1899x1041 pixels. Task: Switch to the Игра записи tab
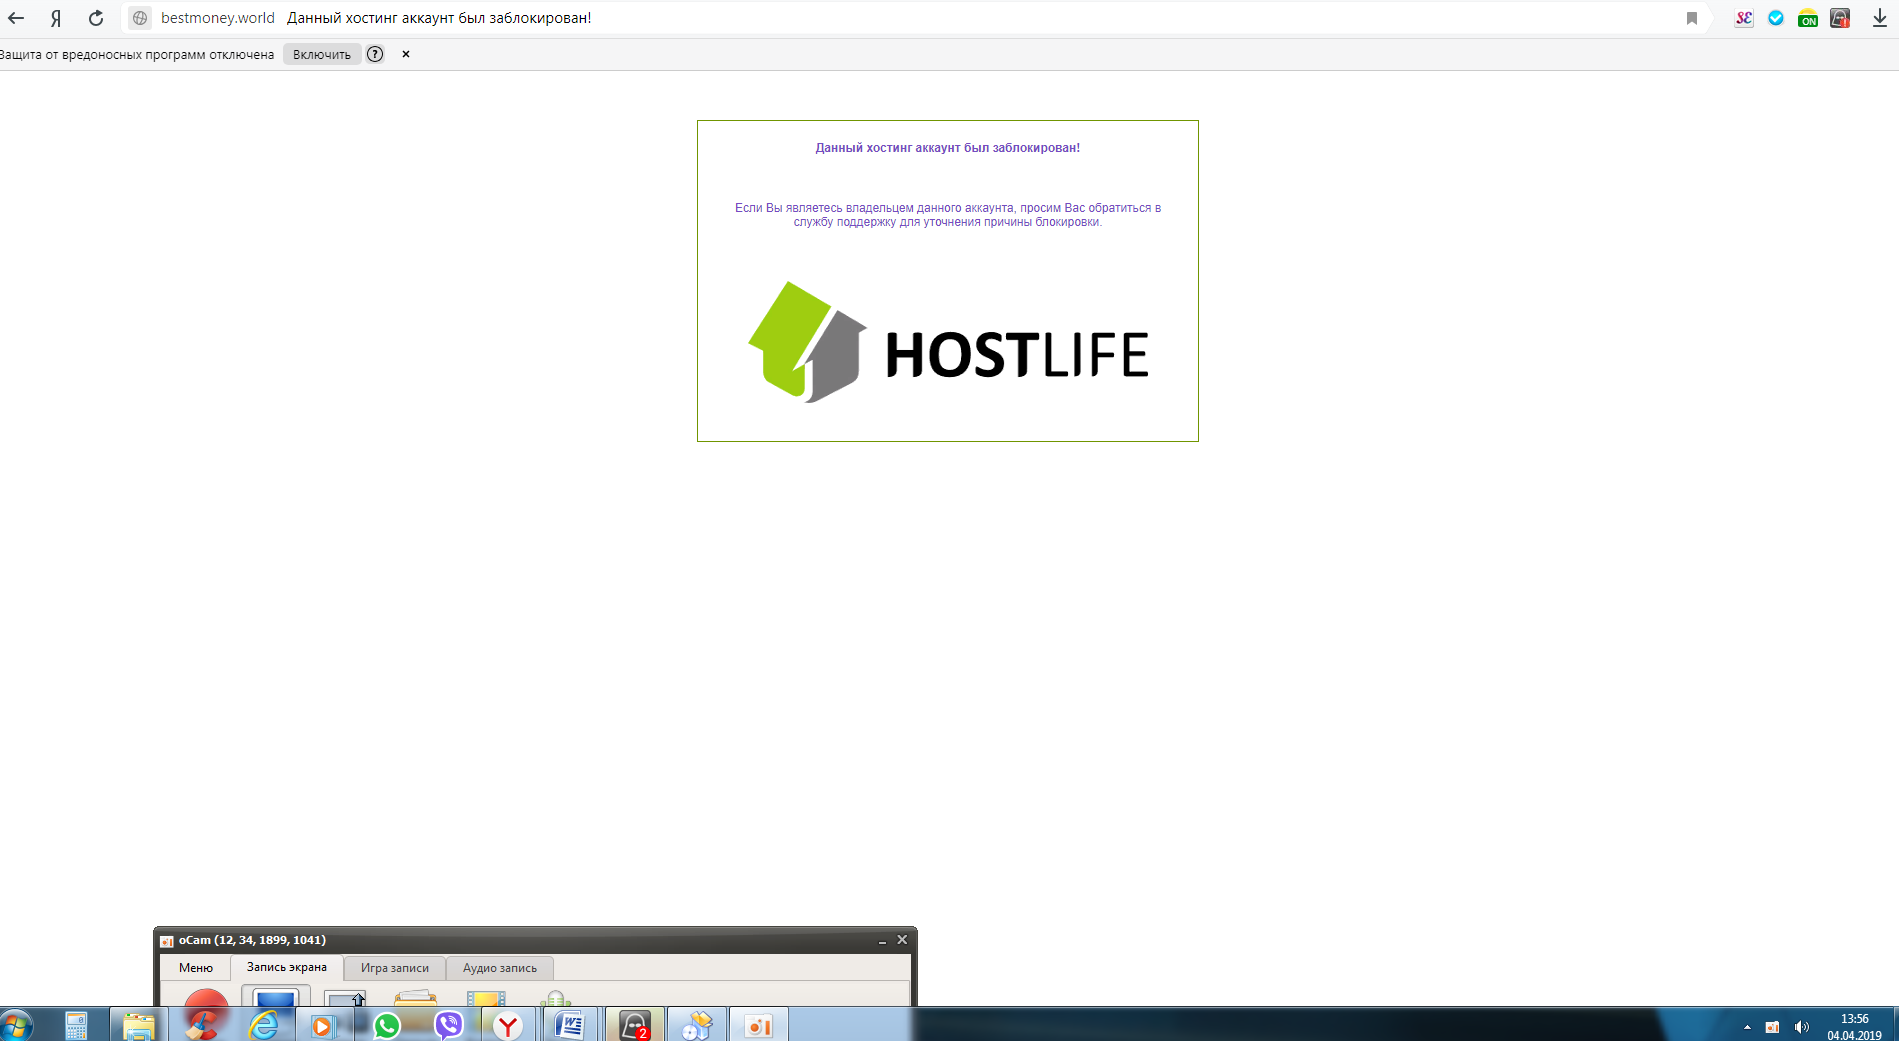[395, 968]
